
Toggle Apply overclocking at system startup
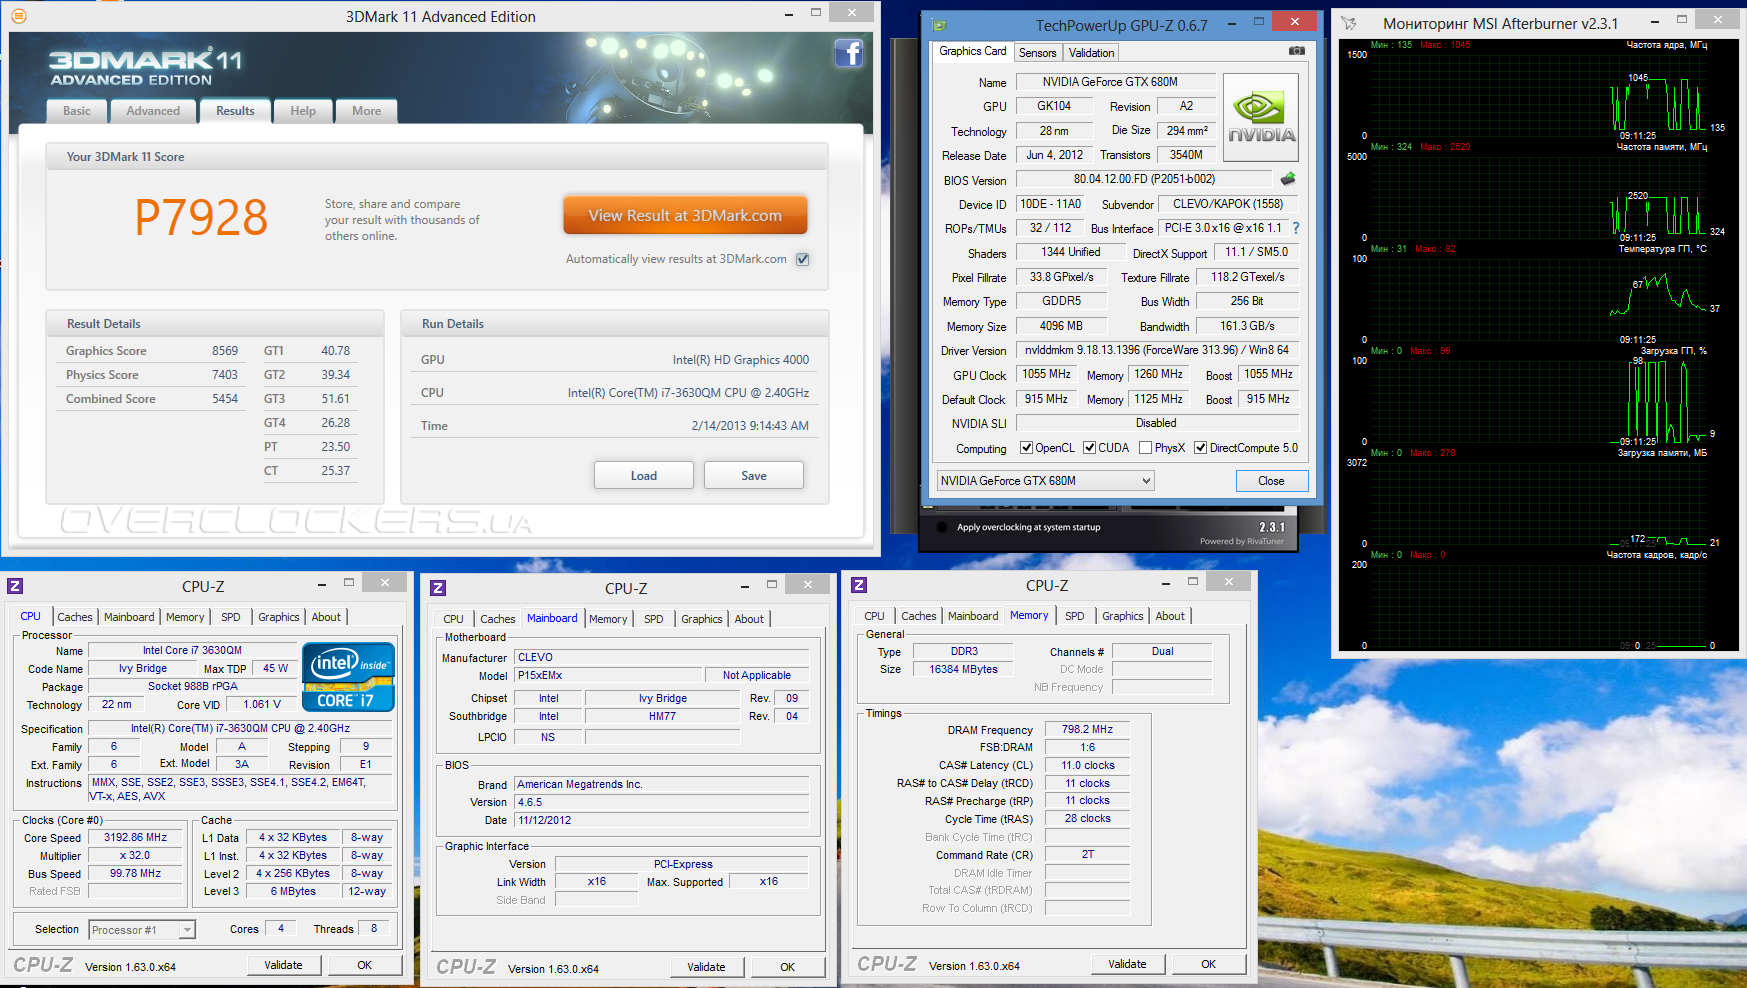click(941, 527)
